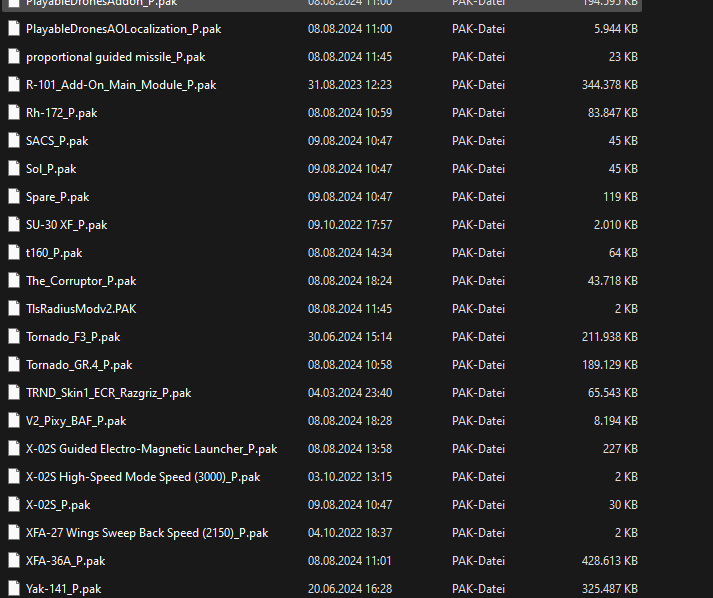Click file icon of X-02S High-Speed Mode Speed pak
This screenshot has width=713, height=598.
tap(14, 477)
